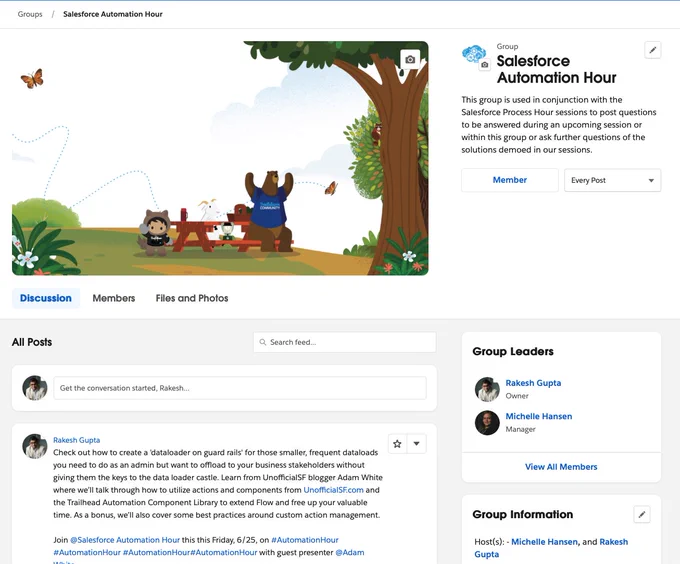The image size is (680, 564).
Task: Click Rakesh's avatar in Group Leaders
Action: coord(487,389)
